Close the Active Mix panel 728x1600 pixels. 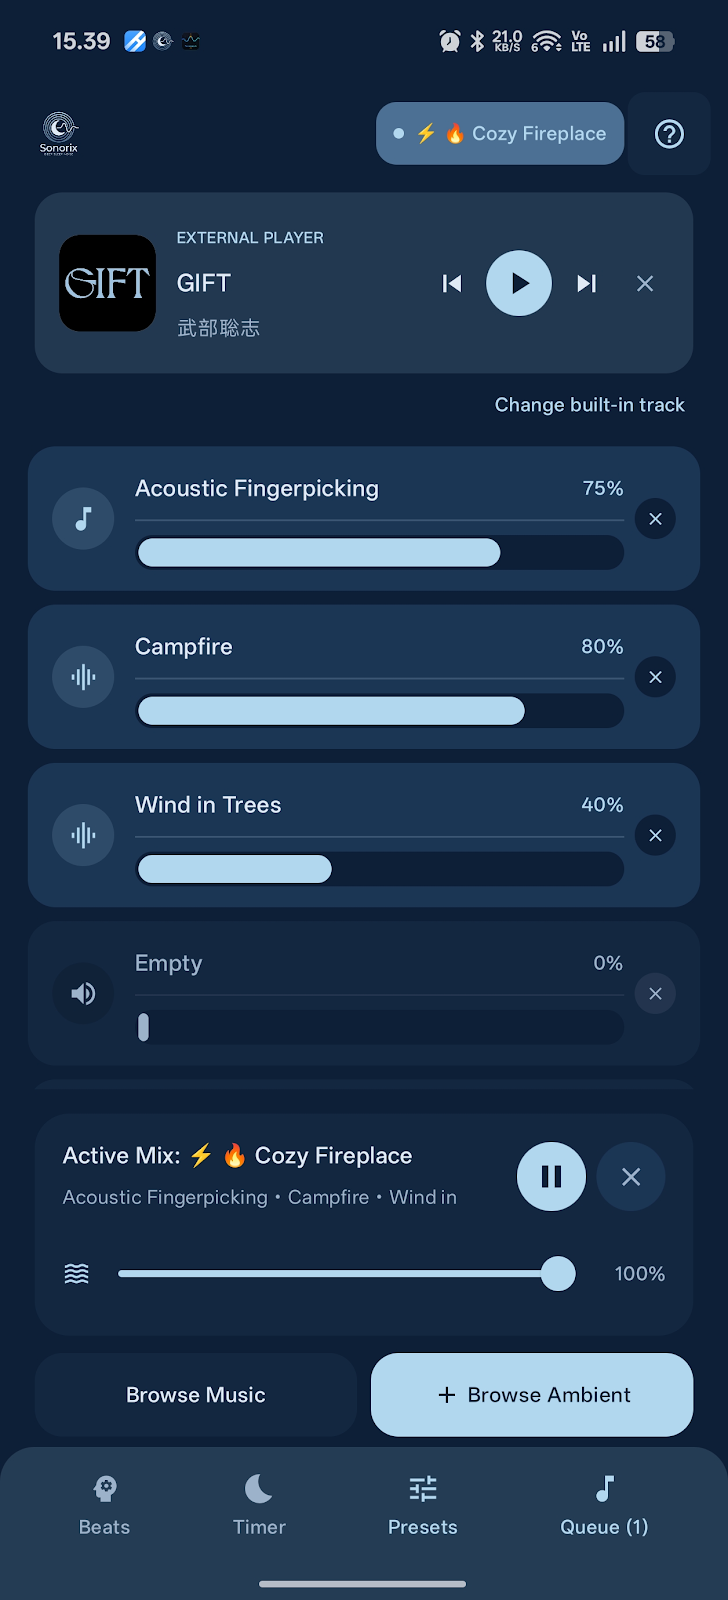pyautogui.click(x=631, y=1177)
